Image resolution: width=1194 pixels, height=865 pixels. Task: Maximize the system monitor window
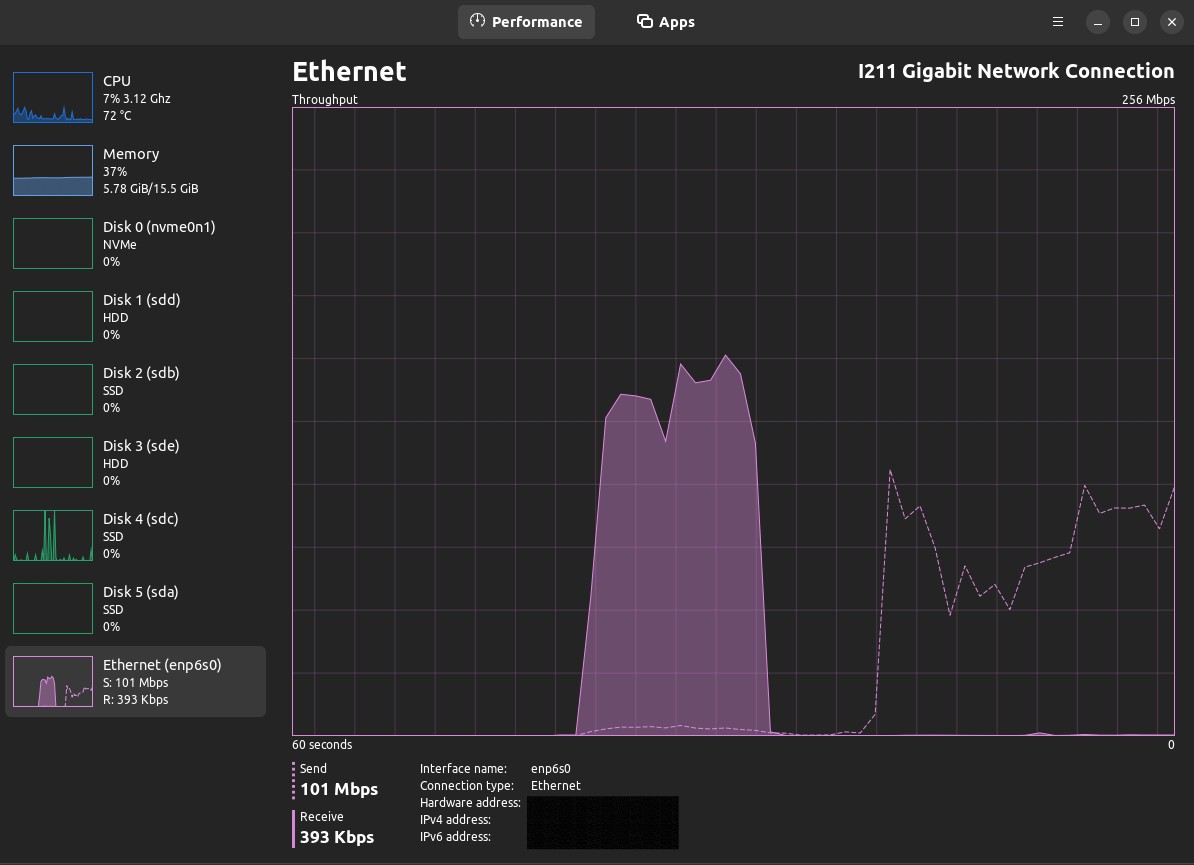[1134, 22]
